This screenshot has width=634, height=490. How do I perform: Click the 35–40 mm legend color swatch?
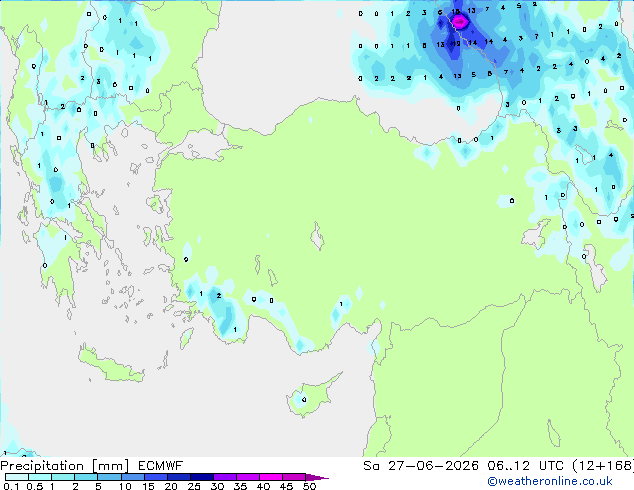248,477
